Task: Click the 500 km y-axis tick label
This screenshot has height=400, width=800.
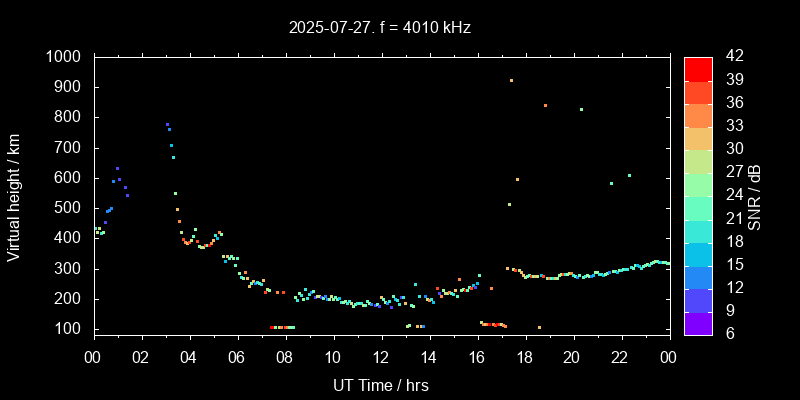Action: [69, 208]
